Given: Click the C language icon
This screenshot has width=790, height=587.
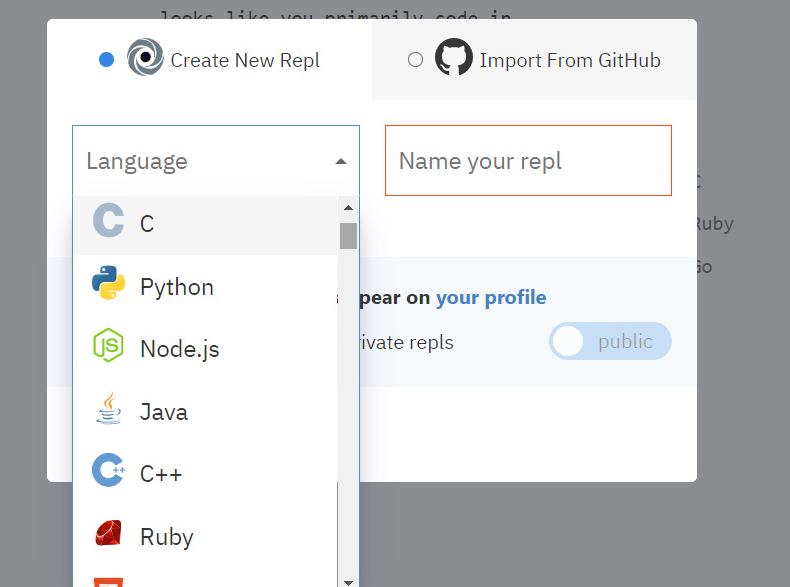Looking at the screenshot, I should [108, 220].
